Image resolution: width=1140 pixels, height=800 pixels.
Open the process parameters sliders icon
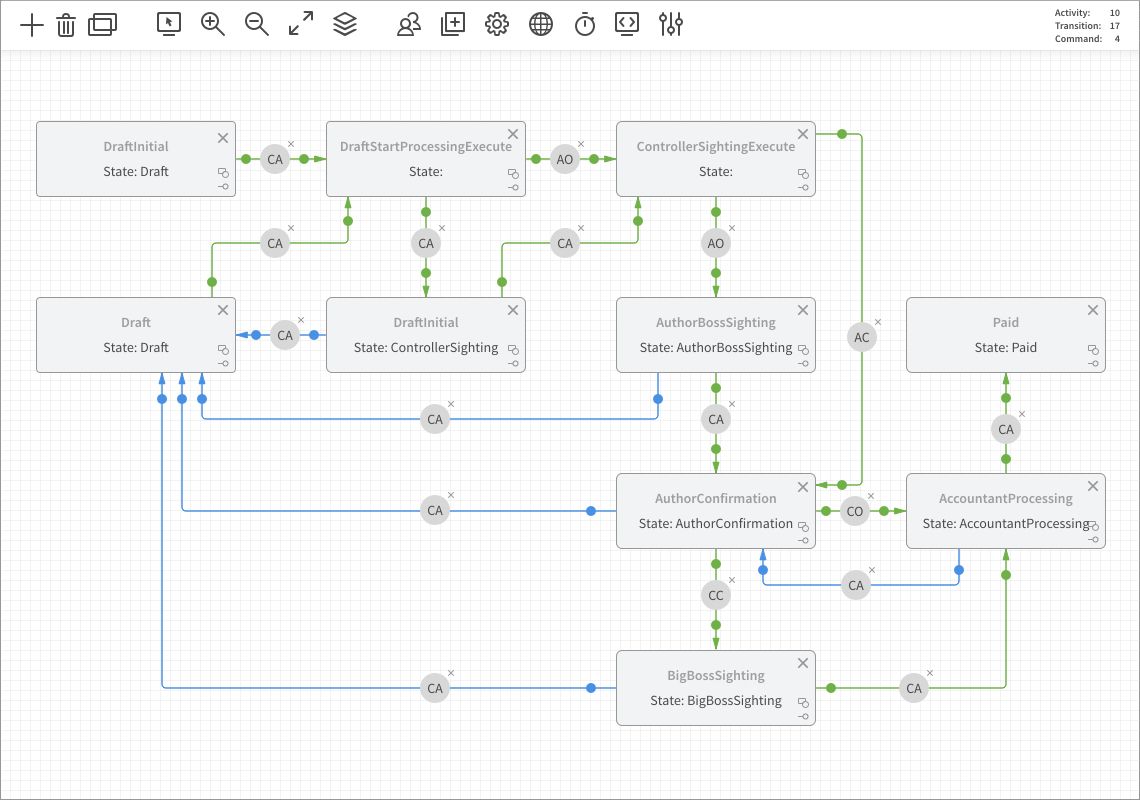[x=670, y=24]
